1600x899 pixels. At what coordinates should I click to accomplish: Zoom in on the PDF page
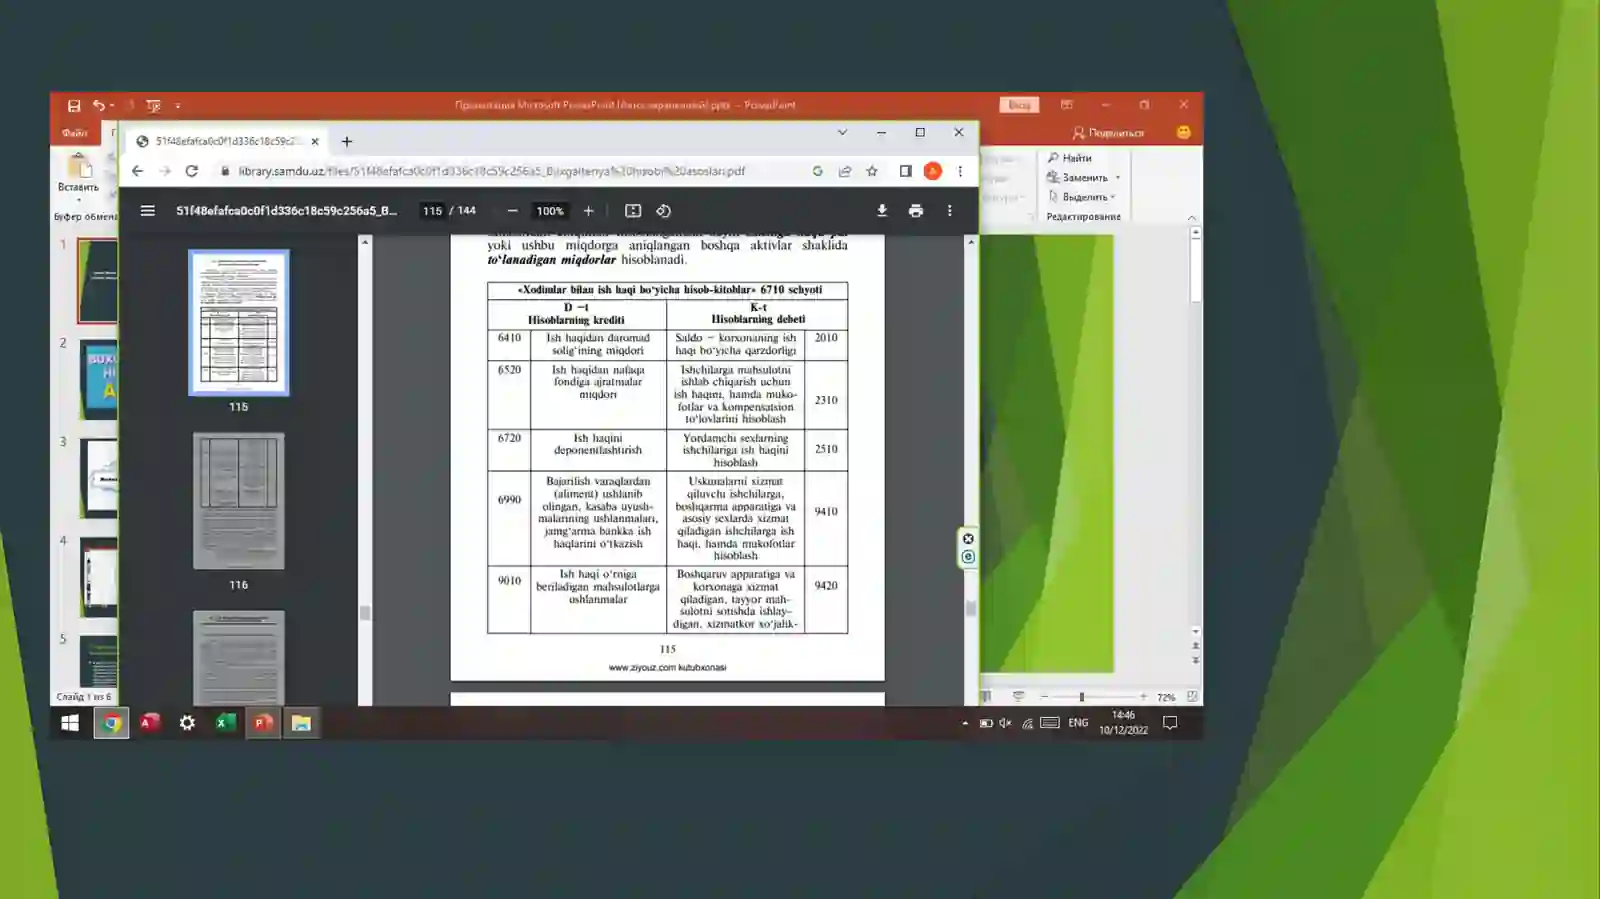(x=589, y=211)
